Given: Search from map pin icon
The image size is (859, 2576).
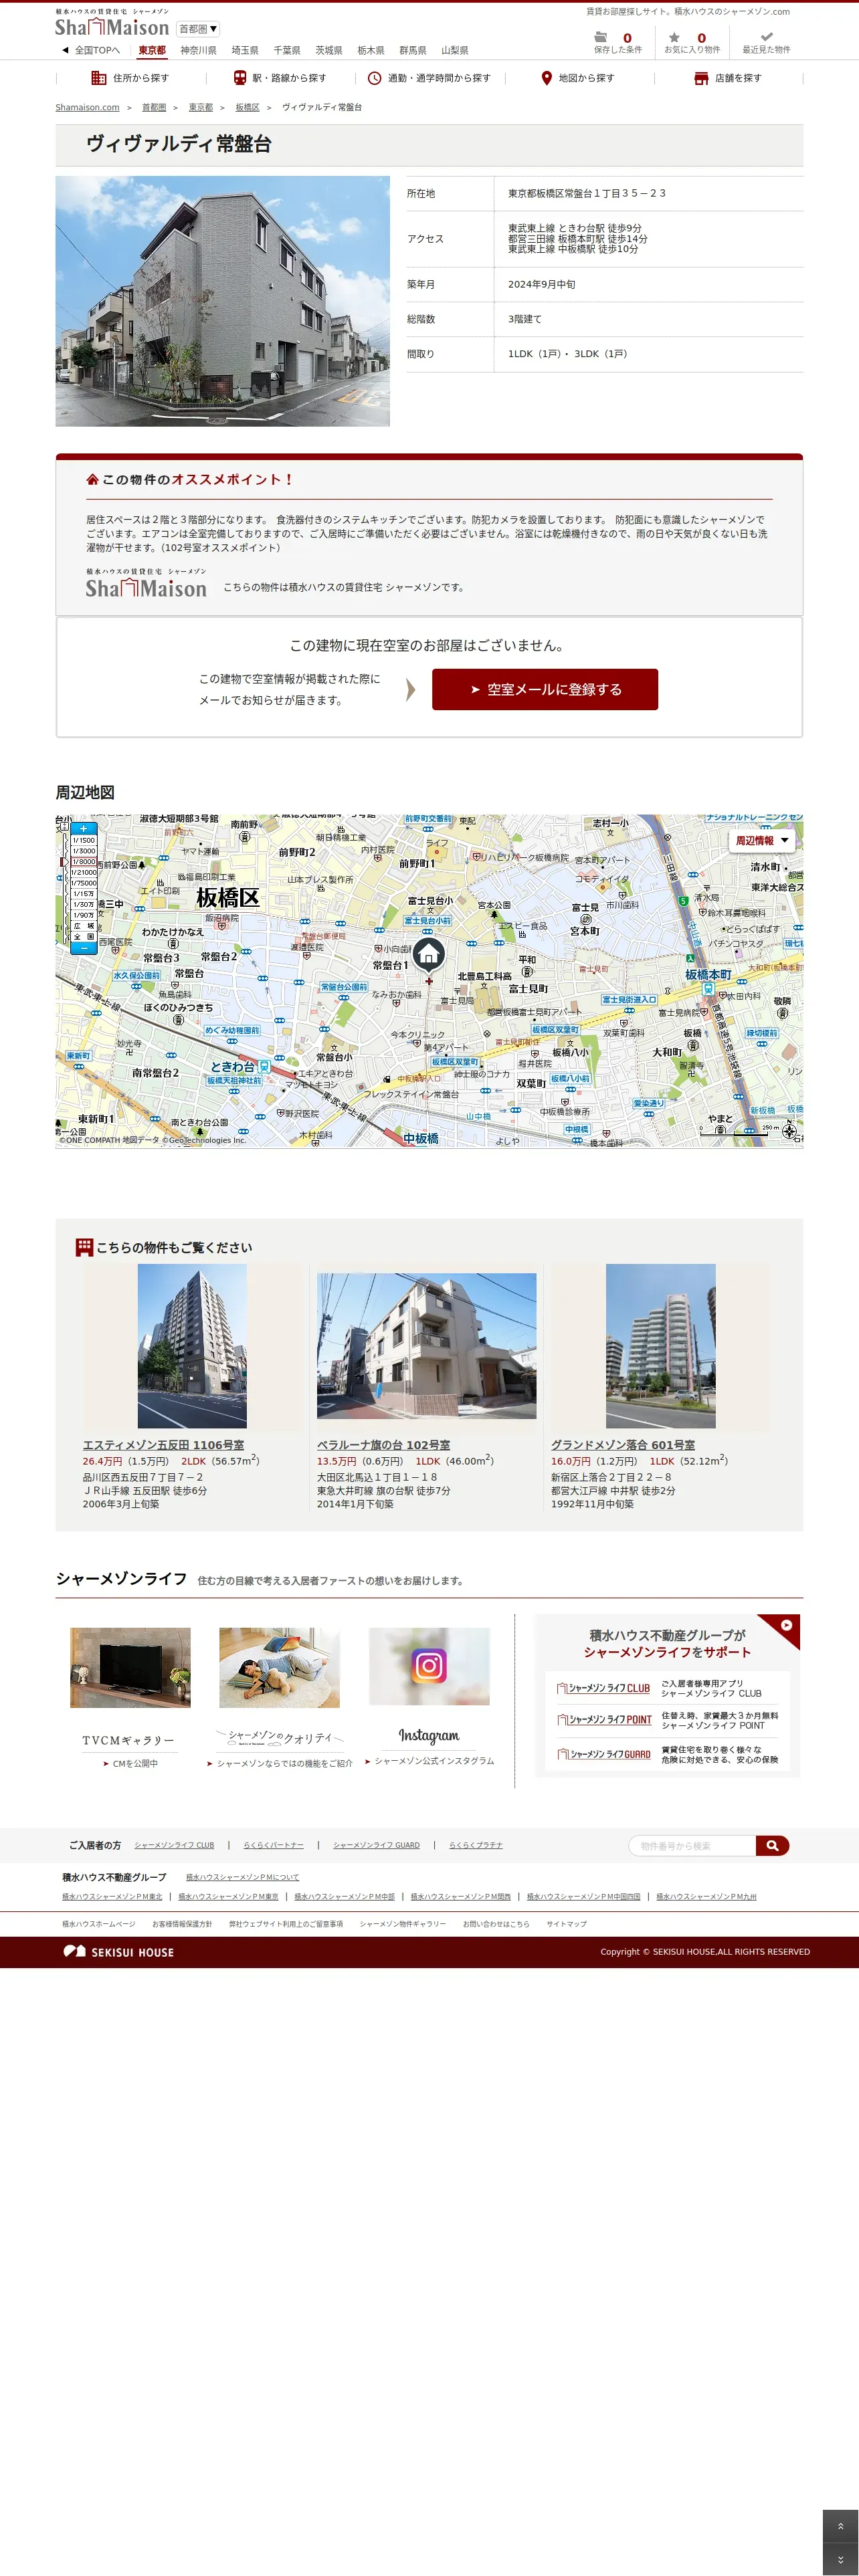Looking at the screenshot, I should 546,78.
